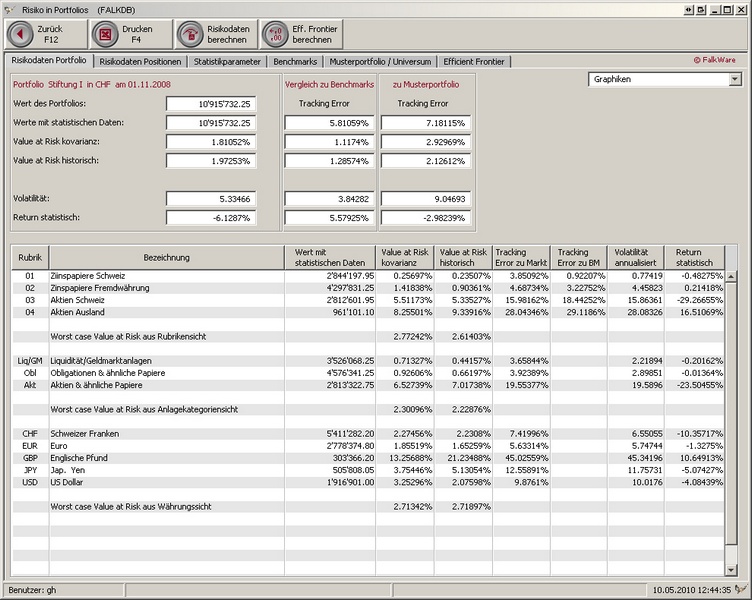Viewport: 752px width, 600px height.
Task: Click the Volatilität annualisiert column header
Action: (x=636, y=258)
